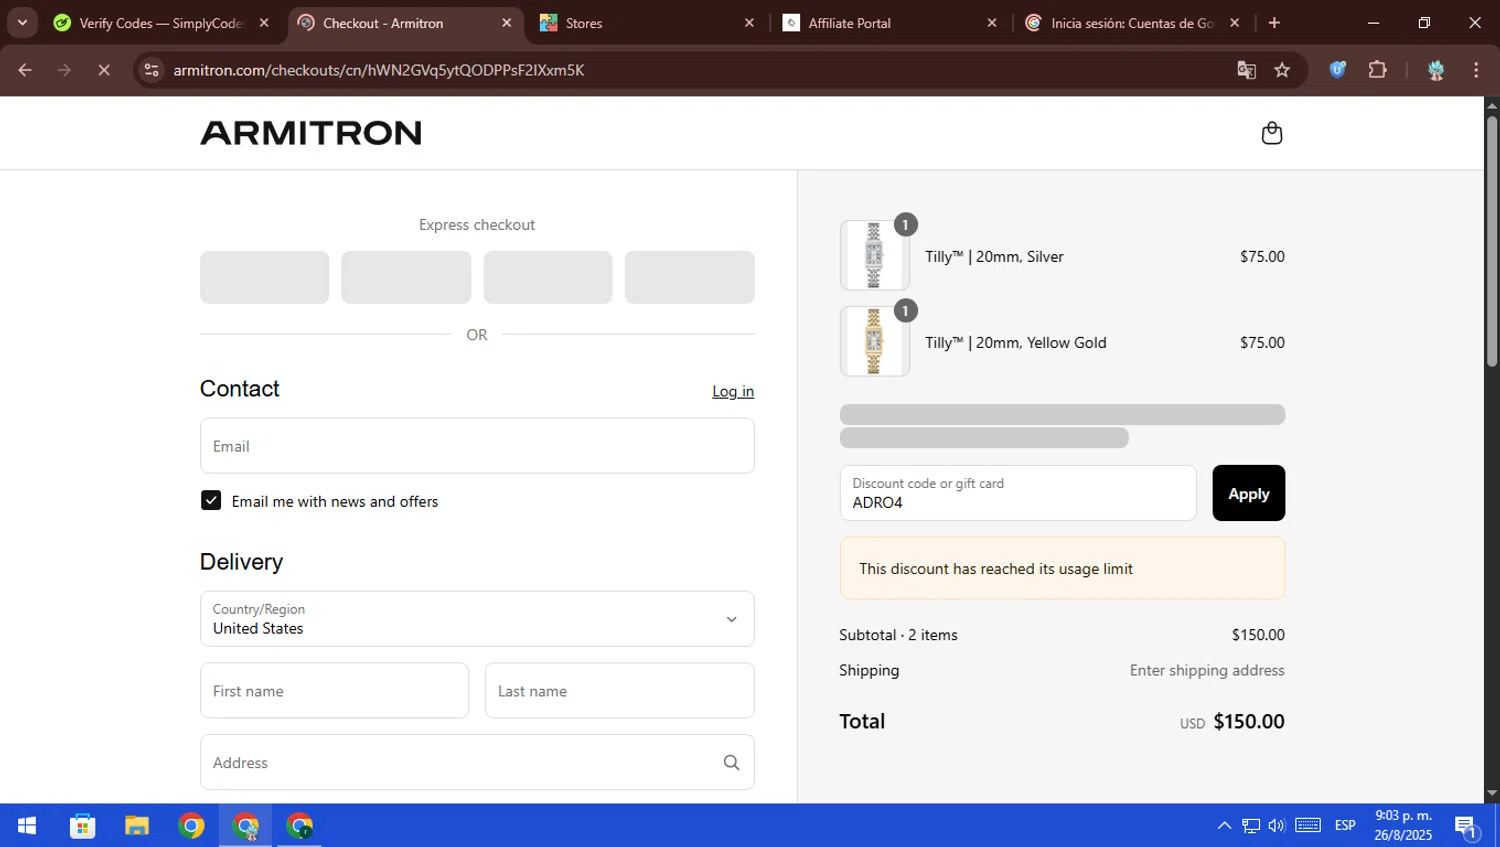Switch to the Affiliate Portal tab

click(x=890, y=23)
